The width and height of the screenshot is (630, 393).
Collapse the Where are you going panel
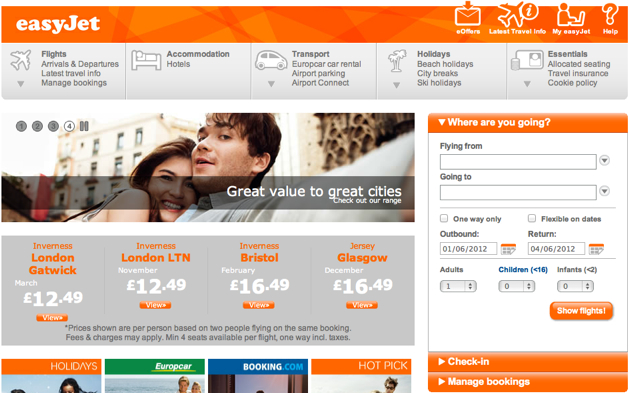(x=528, y=123)
